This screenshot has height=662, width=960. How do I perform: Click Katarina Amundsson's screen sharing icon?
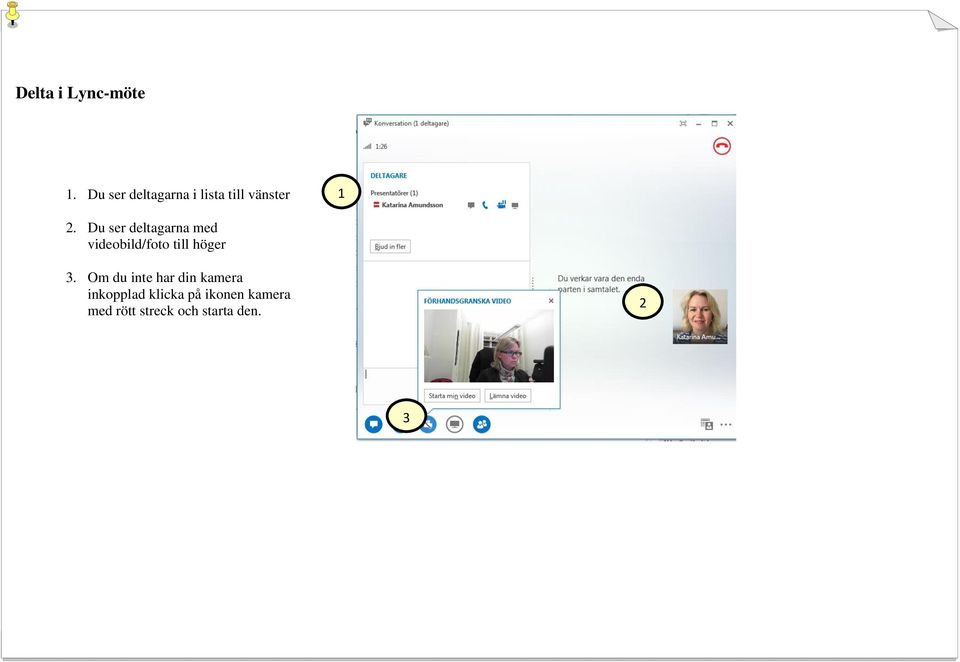[x=515, y=205]
